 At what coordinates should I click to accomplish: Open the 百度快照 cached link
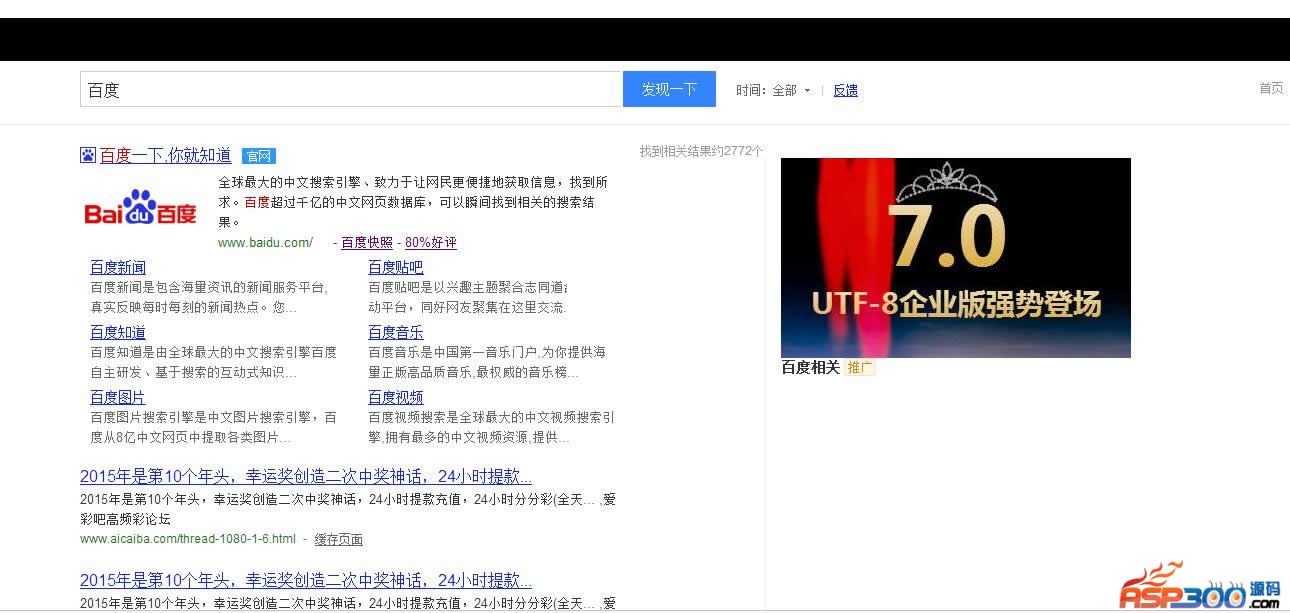point(367,242)
